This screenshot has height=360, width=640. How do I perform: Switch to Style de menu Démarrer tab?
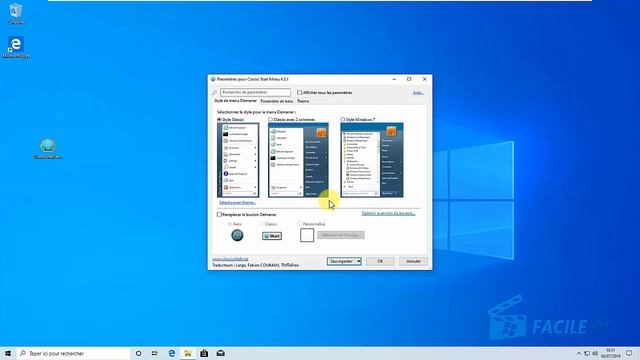tap(236, 101)
